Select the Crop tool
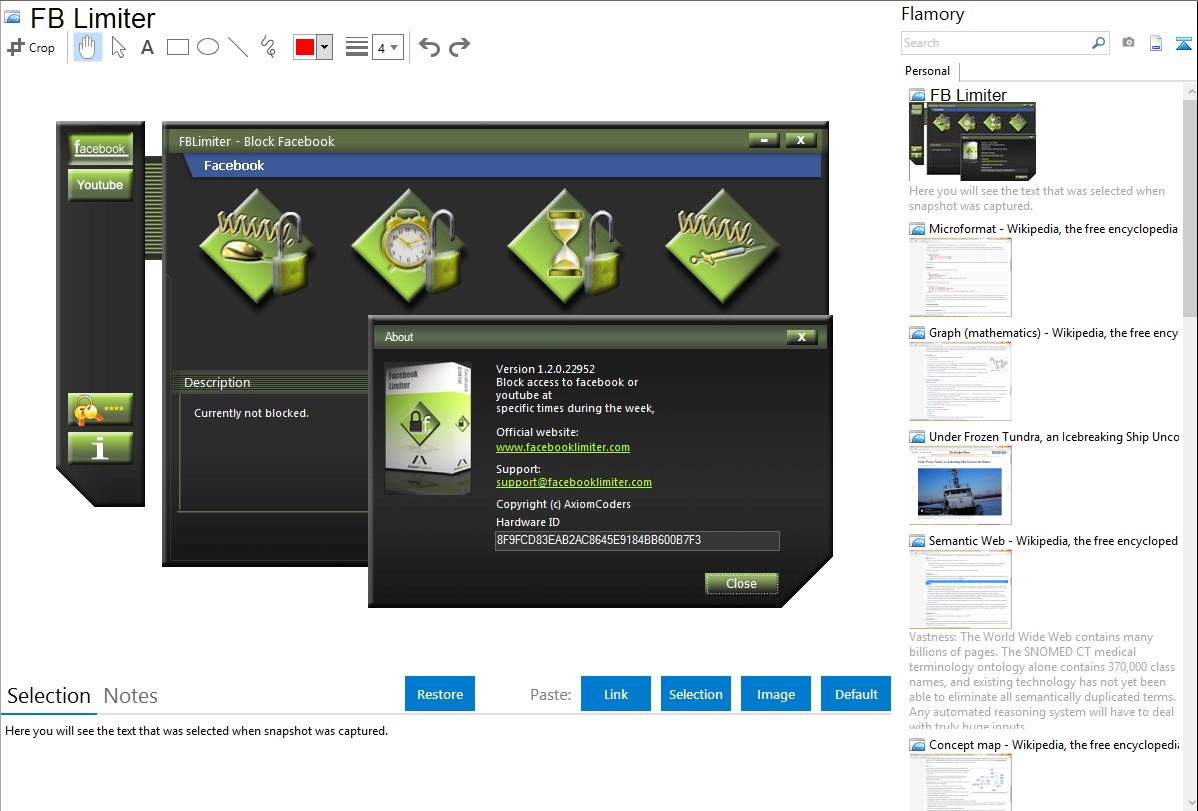Screen dimensions: 1198x811 pyautogui.click(x=31, y=47)
